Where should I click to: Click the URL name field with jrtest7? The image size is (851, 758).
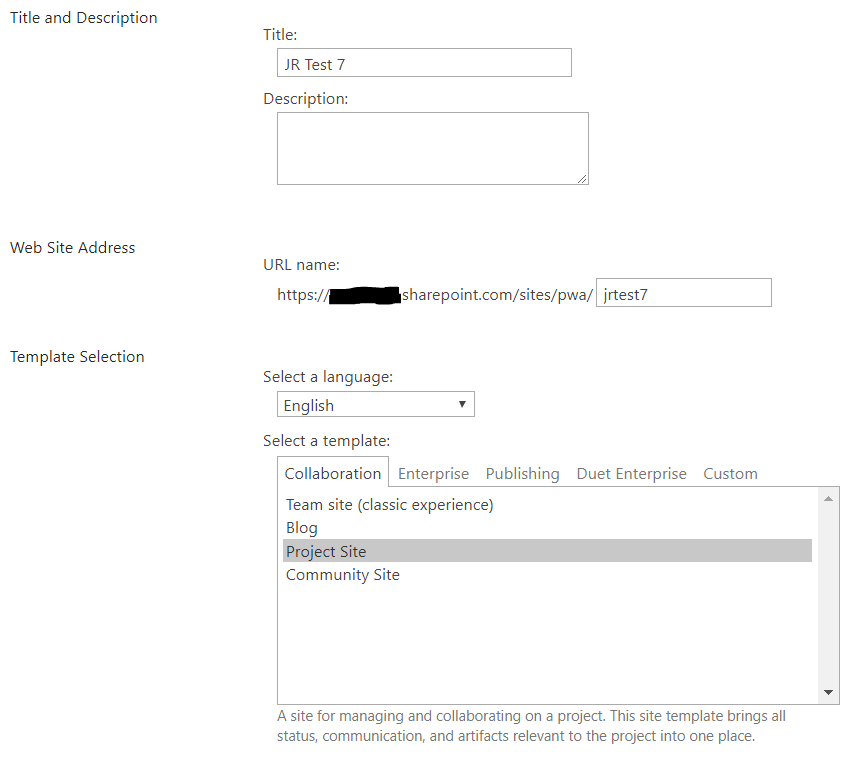683,293
